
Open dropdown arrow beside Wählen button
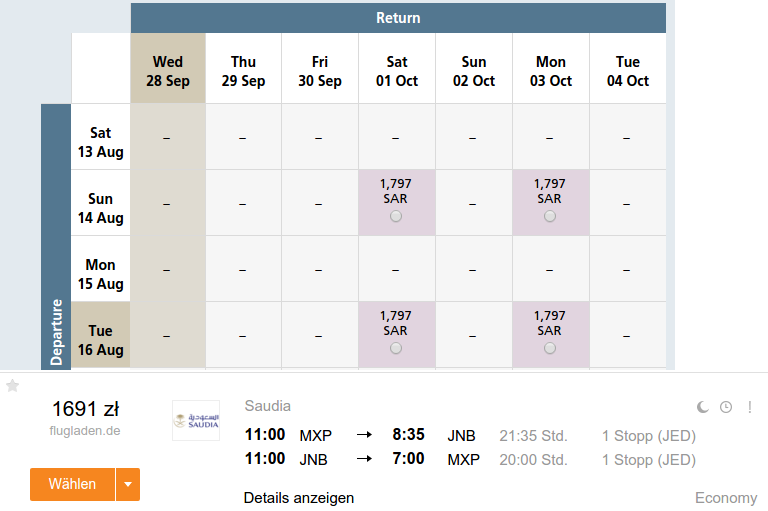pyautogui.click(x=128, y=485)
